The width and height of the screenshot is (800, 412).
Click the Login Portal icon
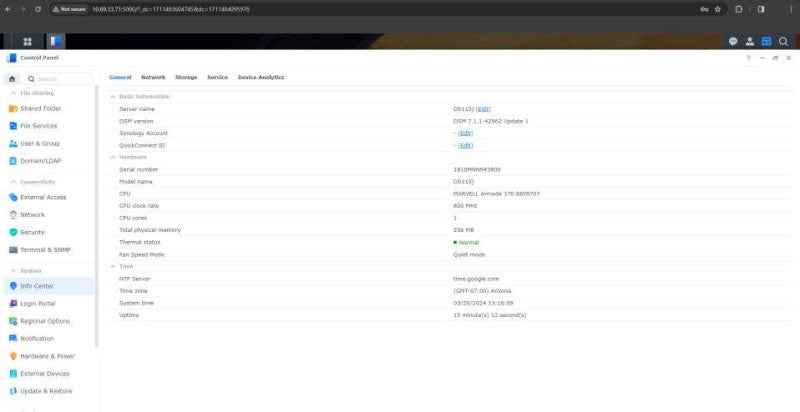click(x=13, y=303)
